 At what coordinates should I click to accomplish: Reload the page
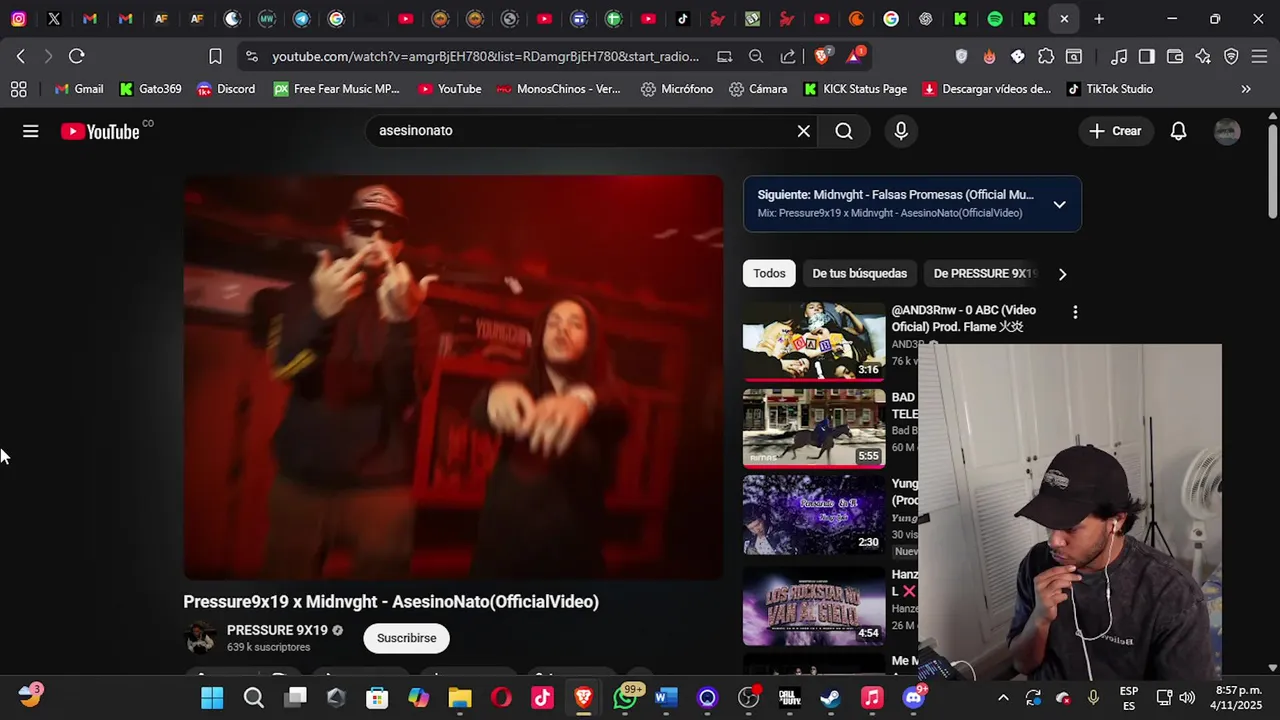pyautogui.click(x=77, y=56)
